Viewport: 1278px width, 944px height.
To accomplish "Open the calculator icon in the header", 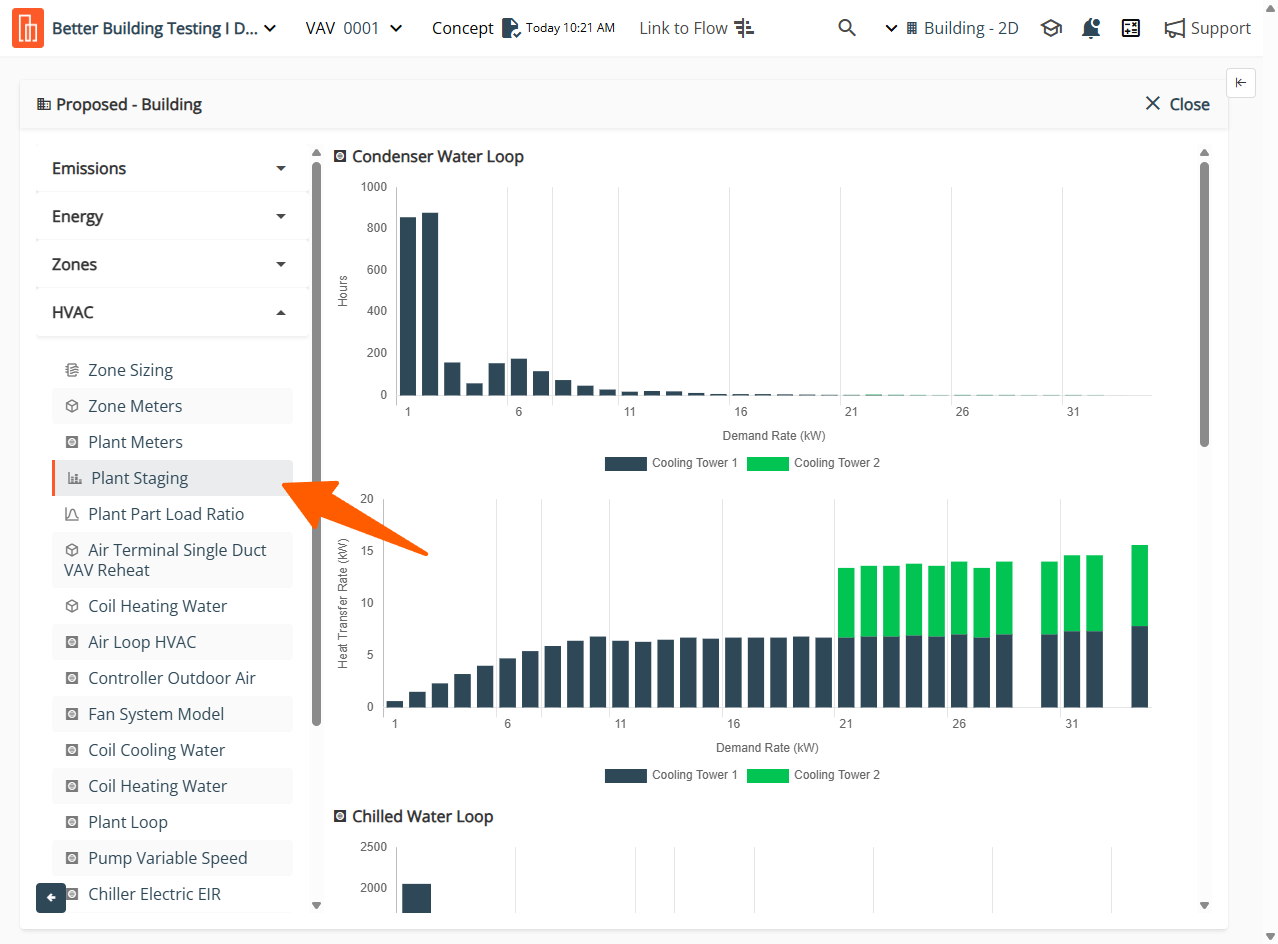I will [1131, 28].
